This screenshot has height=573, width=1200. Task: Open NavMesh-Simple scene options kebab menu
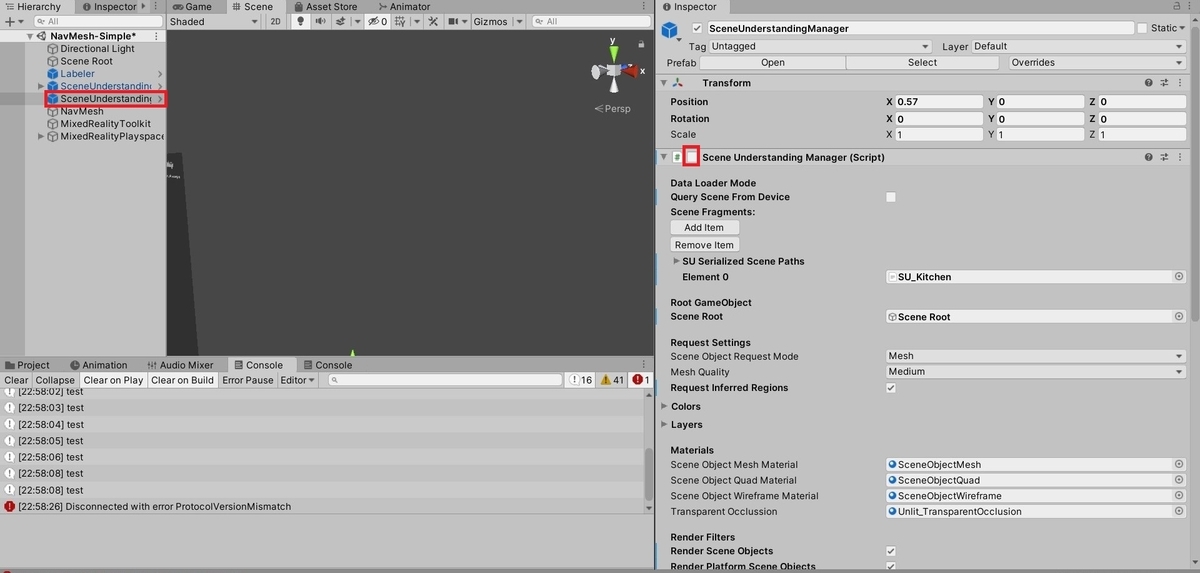[x=156, y=35]
